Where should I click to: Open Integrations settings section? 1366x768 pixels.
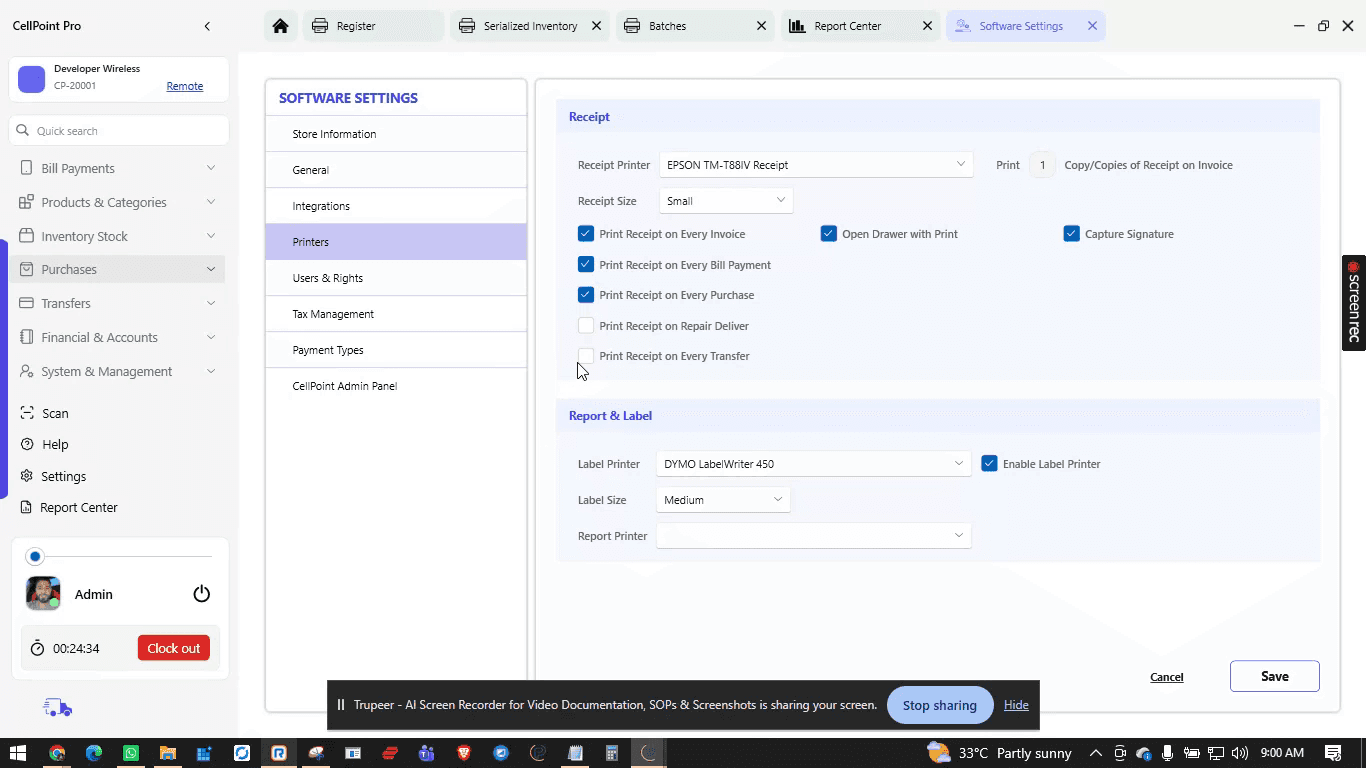[396, 206]
